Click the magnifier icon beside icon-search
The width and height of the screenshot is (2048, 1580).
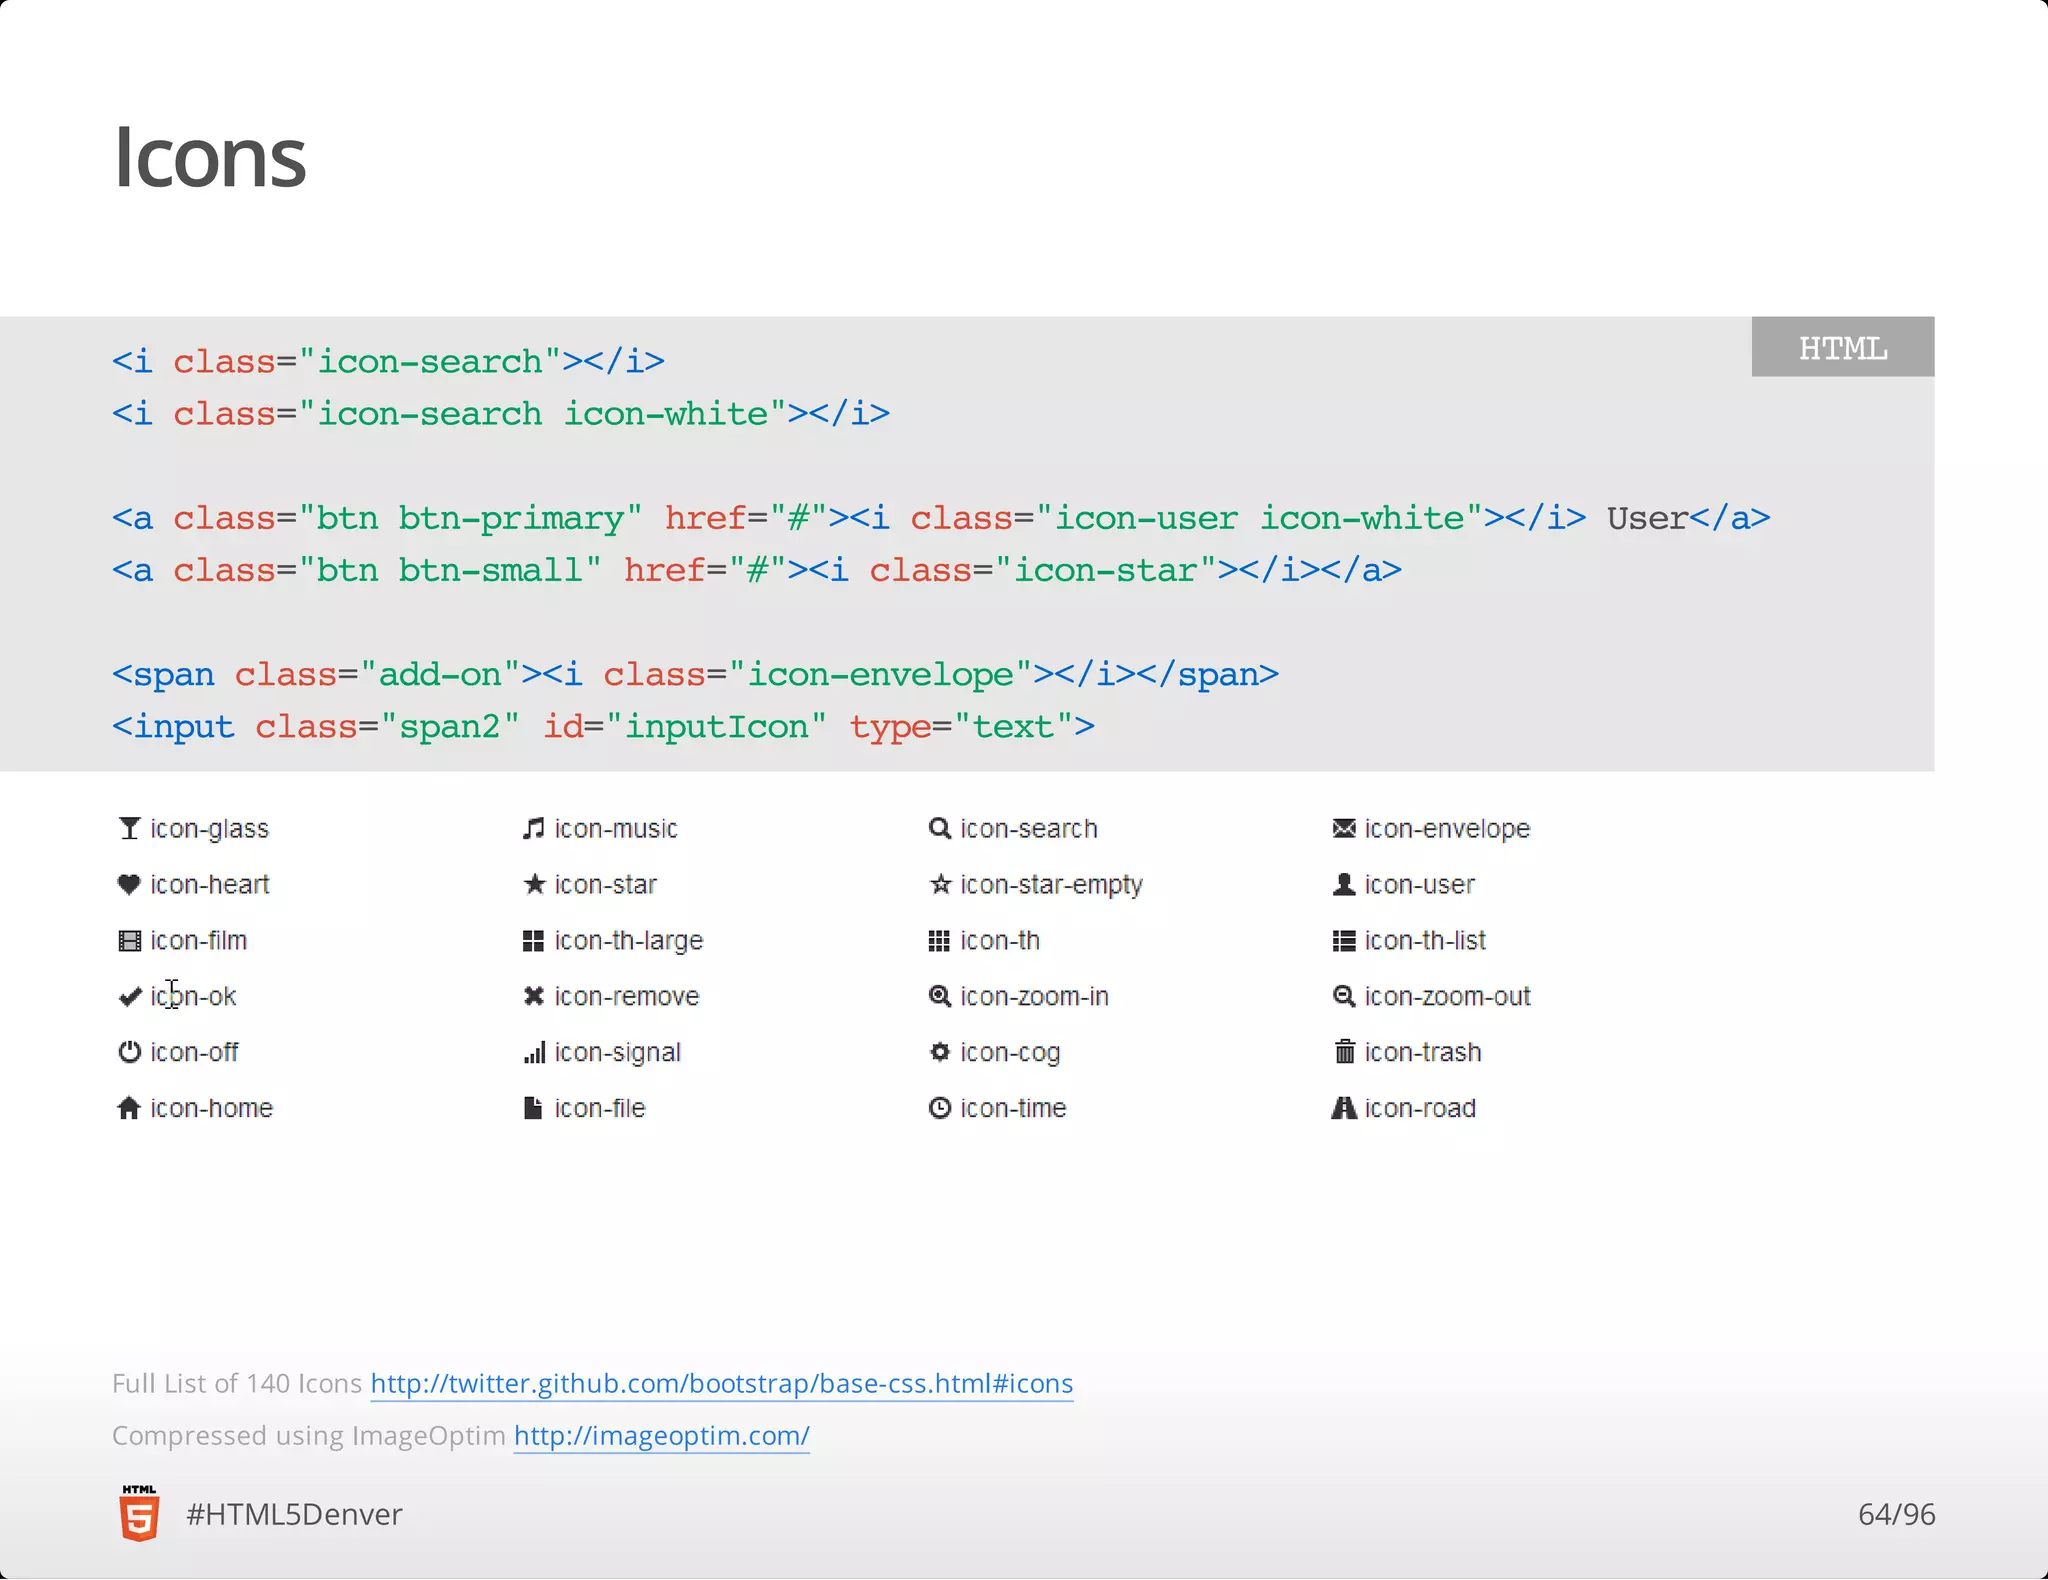click(x=939, y=829)
